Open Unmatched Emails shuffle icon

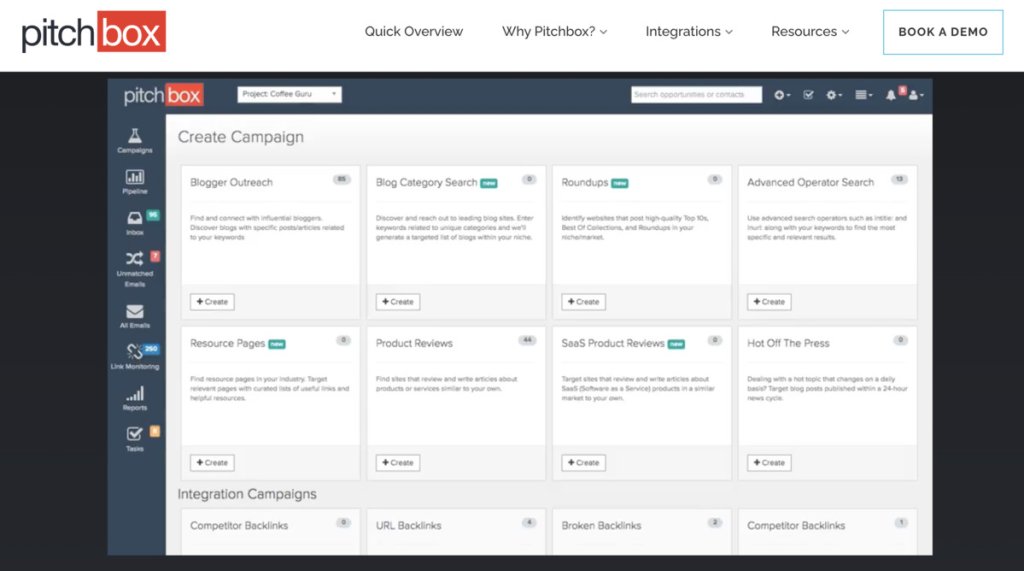pyautogui.click(x=135, y=259)
